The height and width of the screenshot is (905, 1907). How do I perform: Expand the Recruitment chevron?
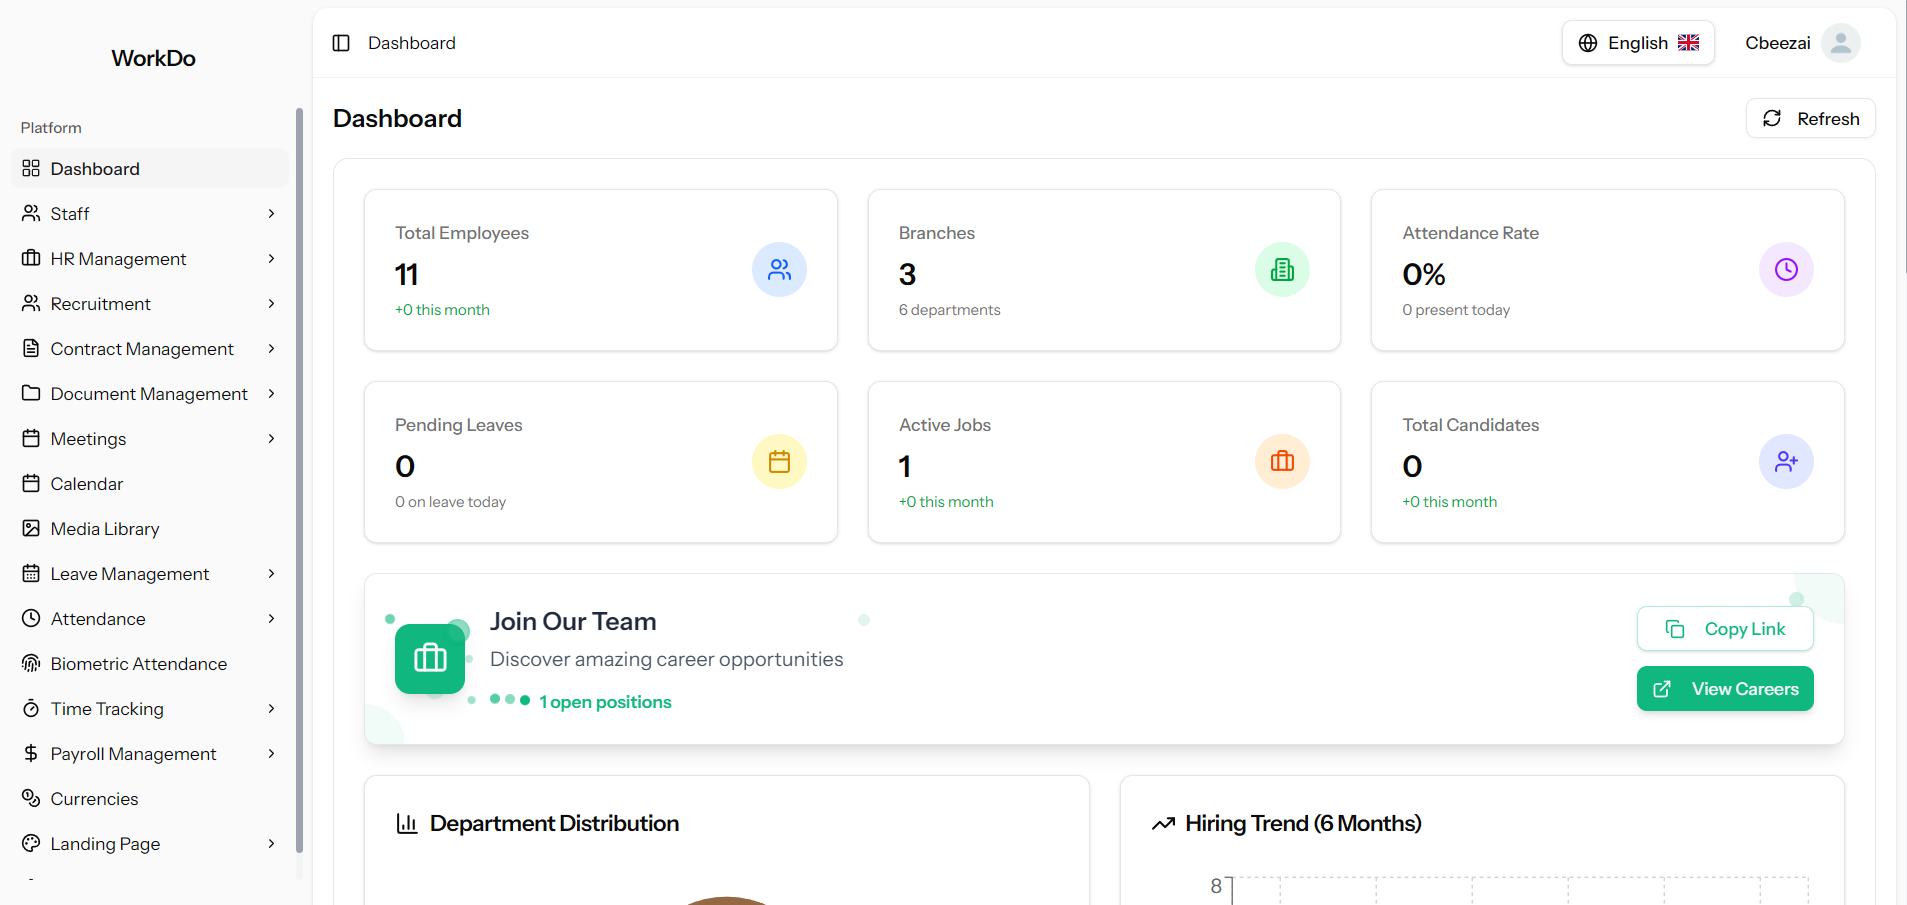coord(271,303)
